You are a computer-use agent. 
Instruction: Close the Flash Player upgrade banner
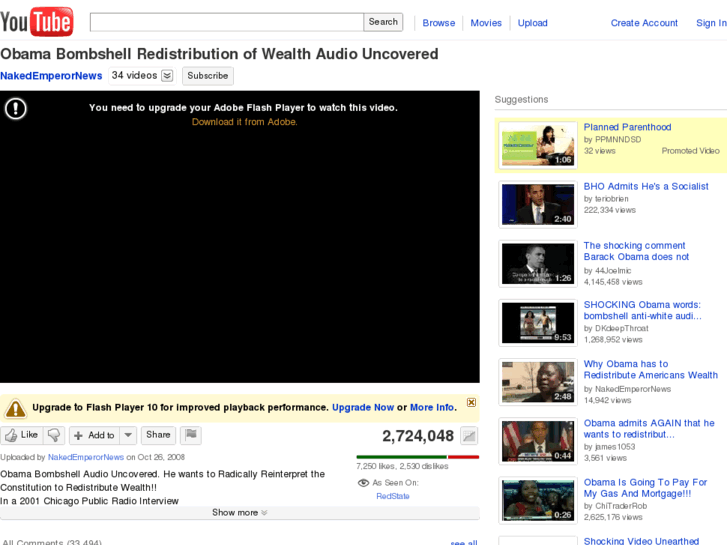[x=471, y=402]
